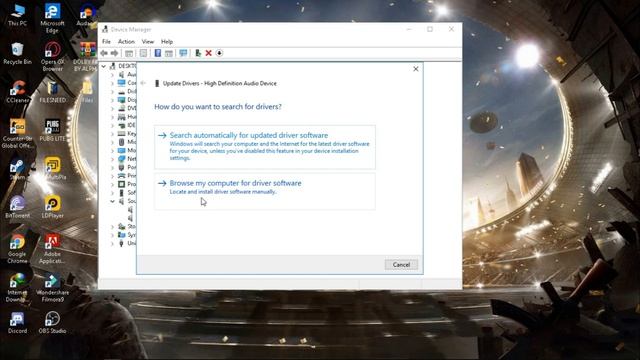The height and width of the screenshot is (360, 640).
Task: Close the Update Drivers dialog
Action: (x=416, y=69)
